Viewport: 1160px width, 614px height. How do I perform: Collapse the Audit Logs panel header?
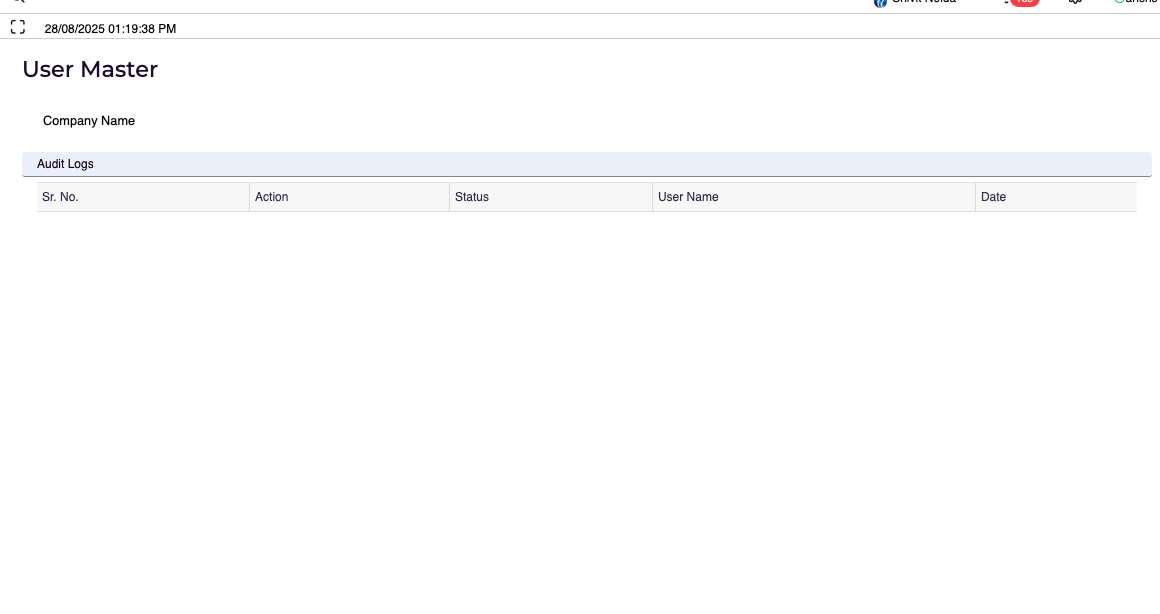pos(586,164)
